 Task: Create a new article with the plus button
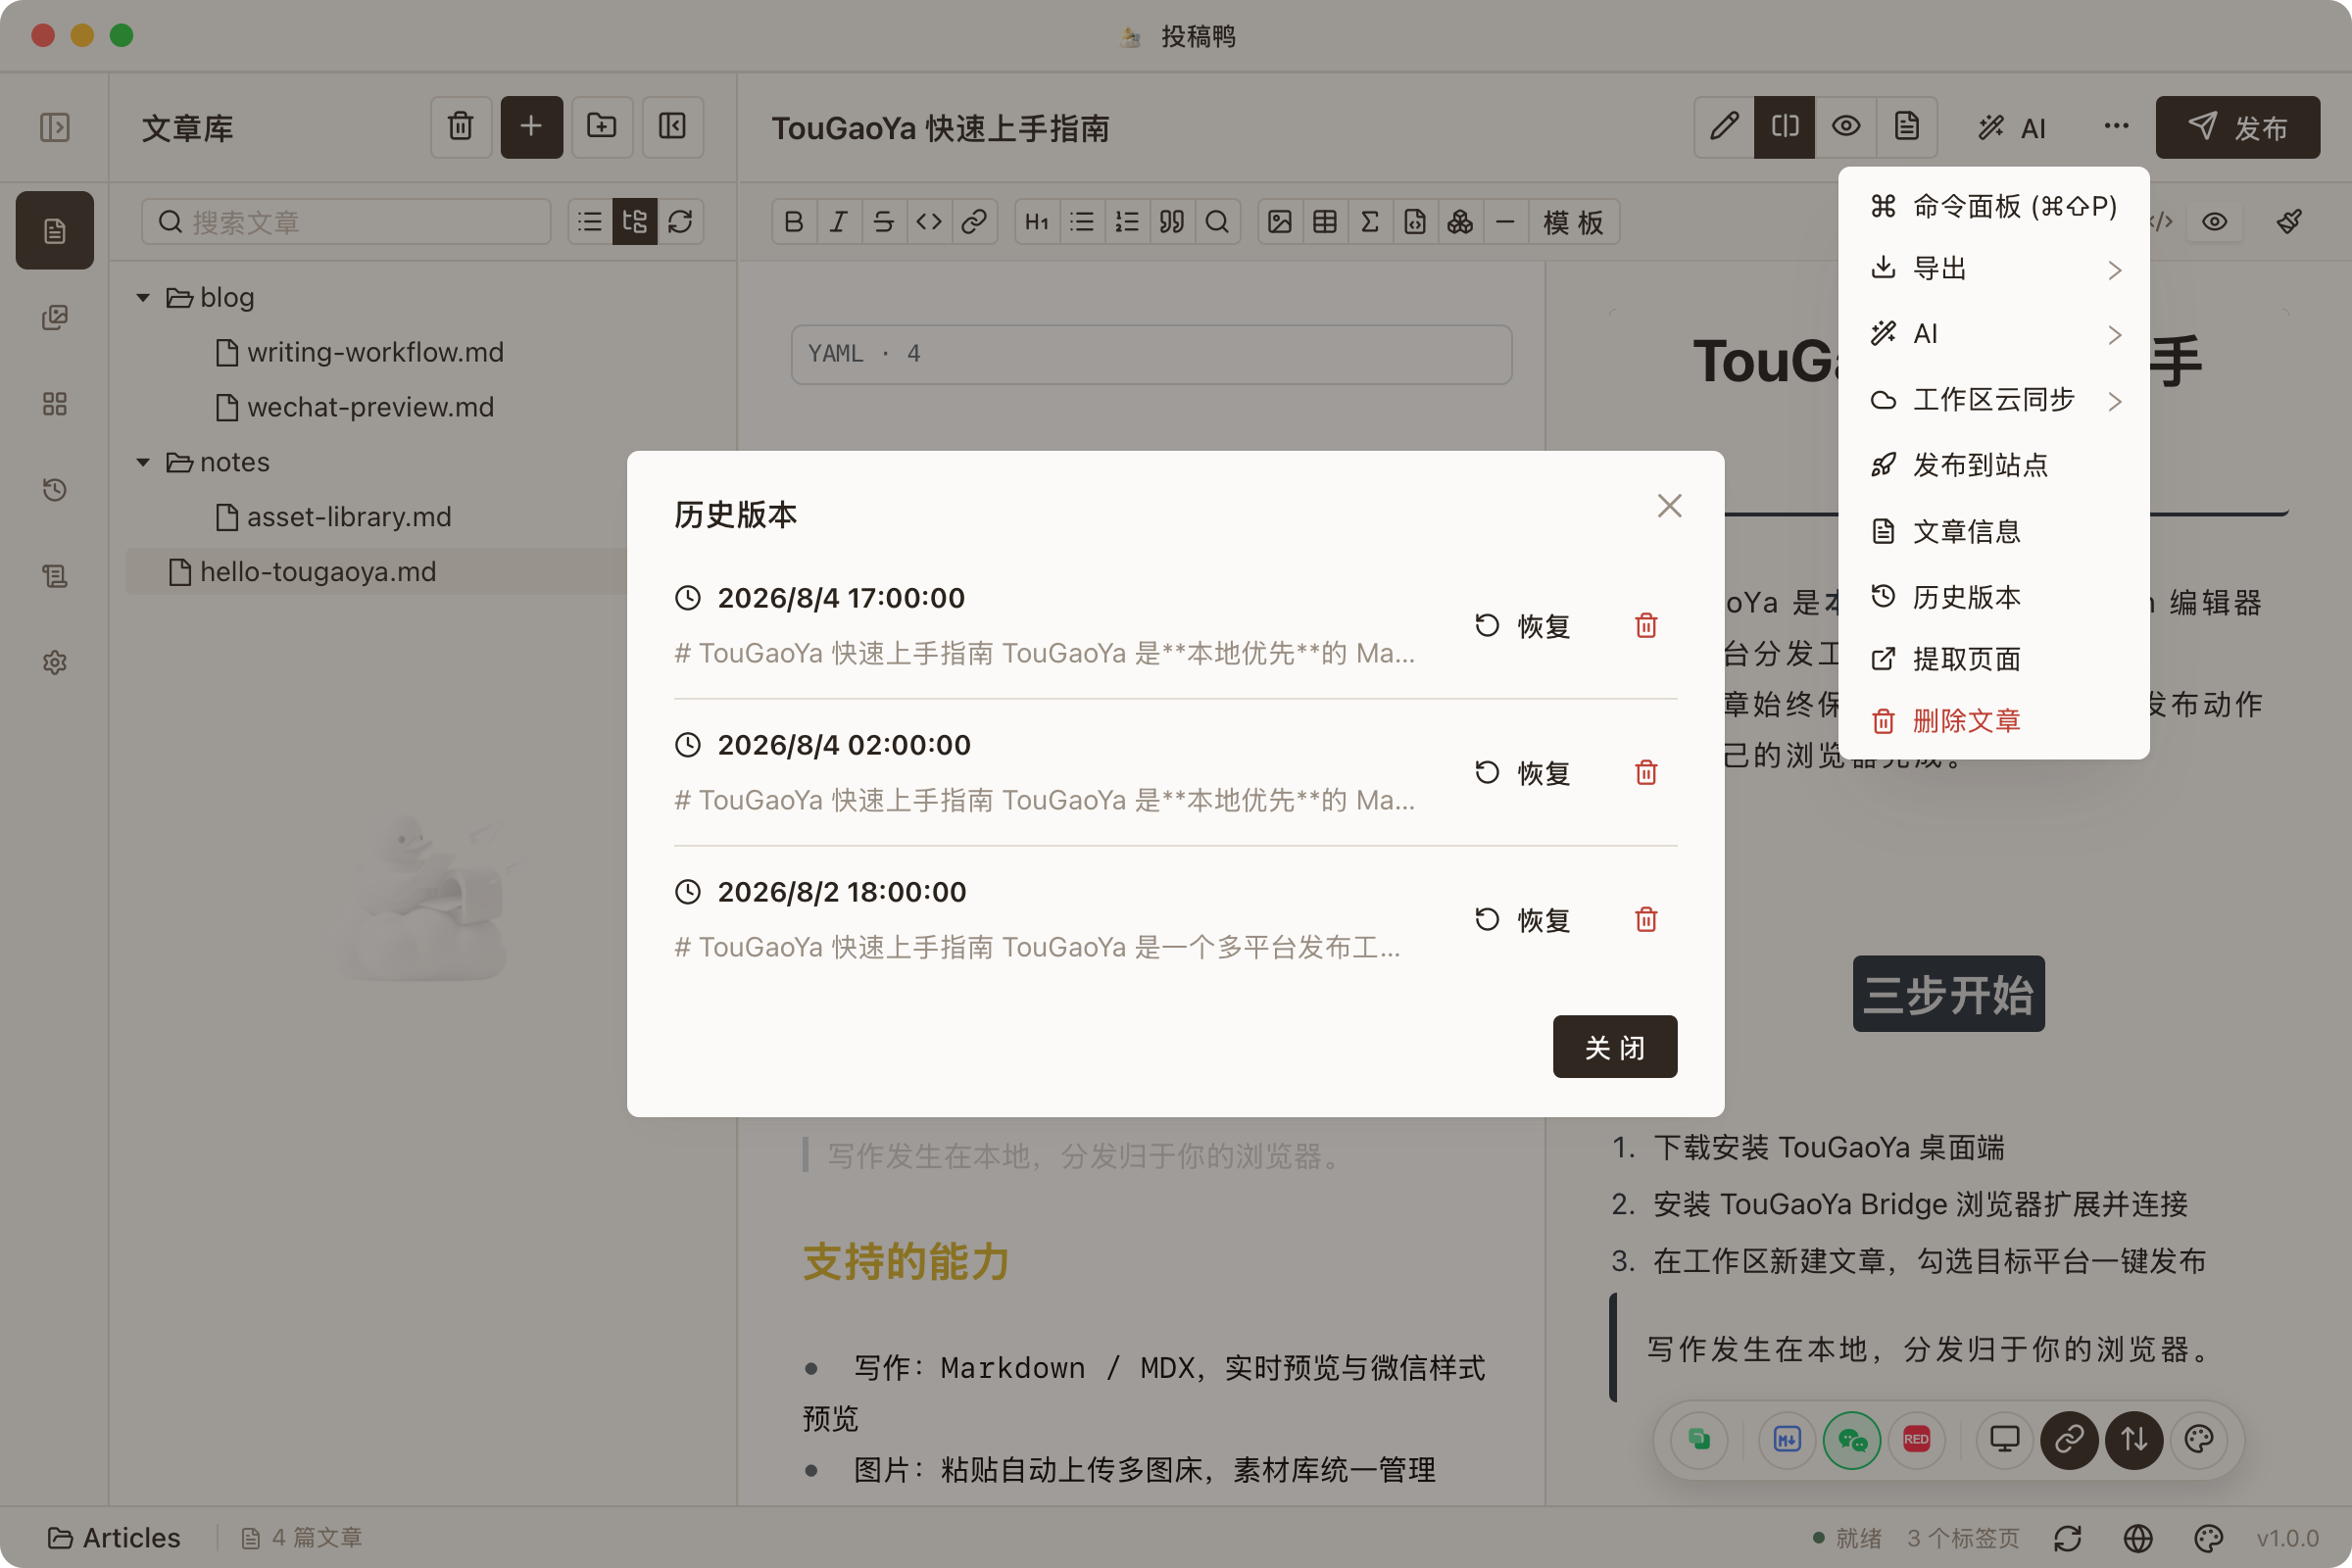(531, 127)
